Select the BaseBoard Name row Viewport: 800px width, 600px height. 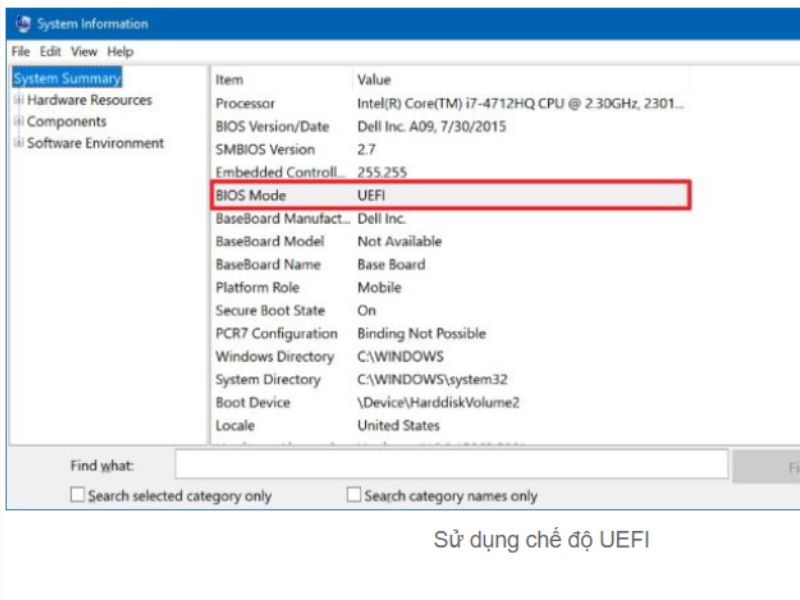(451, 264)
